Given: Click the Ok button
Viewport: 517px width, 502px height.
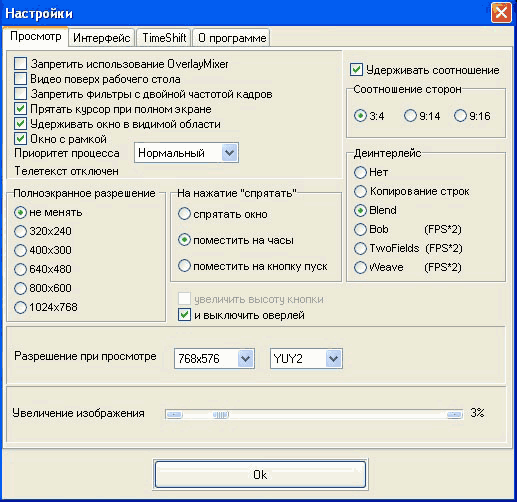Looking at the screenshot, I should 260,474.
